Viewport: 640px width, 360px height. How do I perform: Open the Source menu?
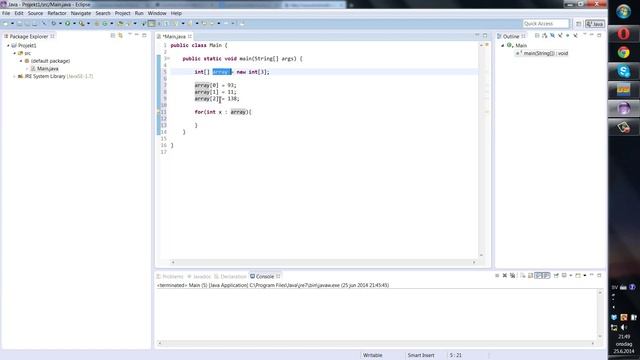pyautogui.click(x=35, y=13)
